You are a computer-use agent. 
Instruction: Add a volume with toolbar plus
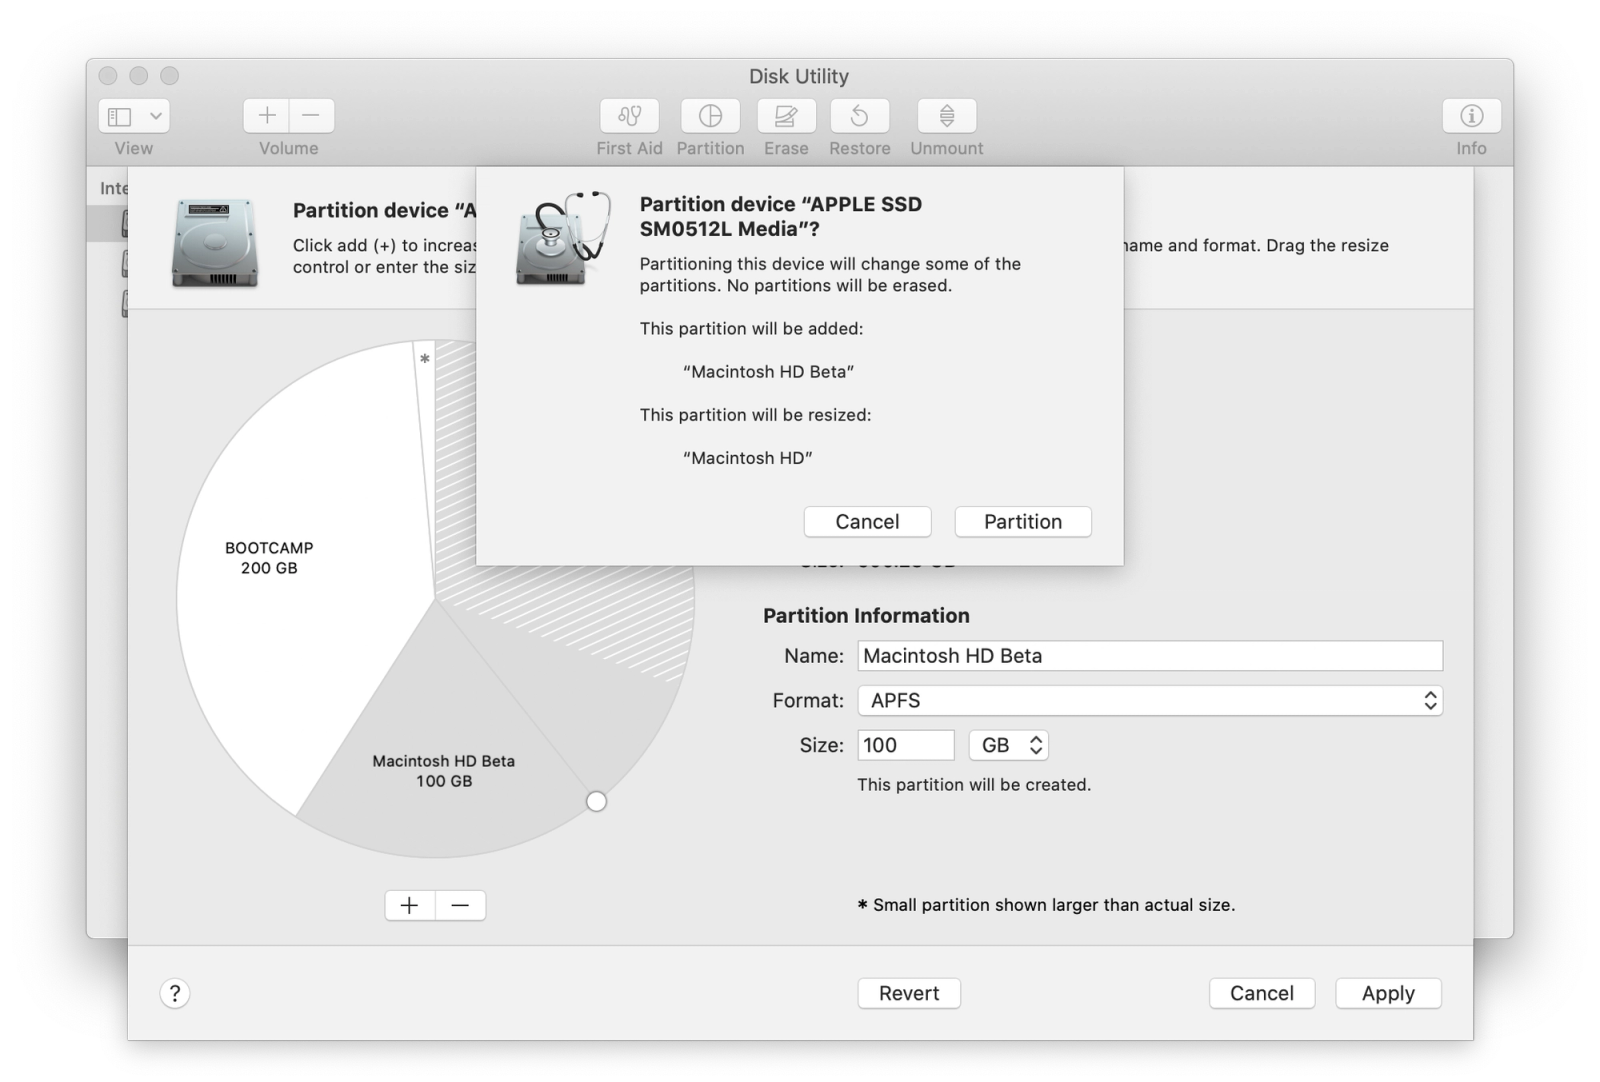click(x=266, y=116)
